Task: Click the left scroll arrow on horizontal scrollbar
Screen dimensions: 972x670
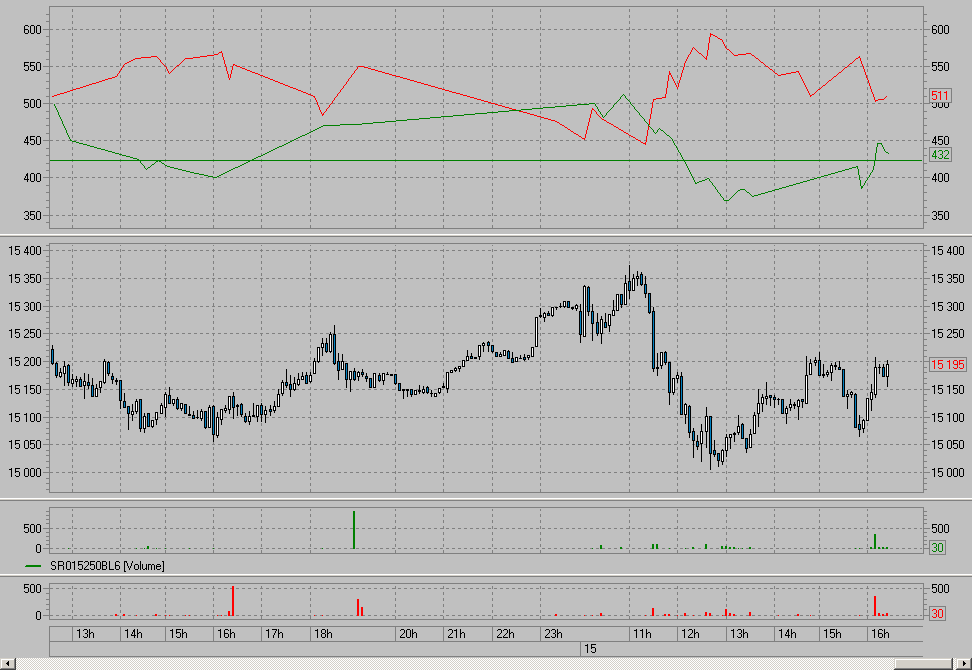Action: click(x=8, y=663)
